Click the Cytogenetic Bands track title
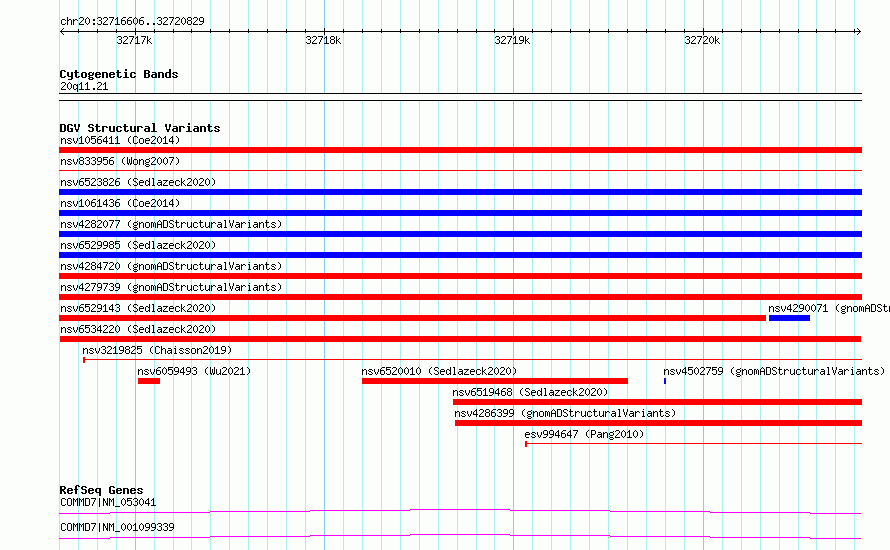Screen dimensions: 890x550 (119, 74)
